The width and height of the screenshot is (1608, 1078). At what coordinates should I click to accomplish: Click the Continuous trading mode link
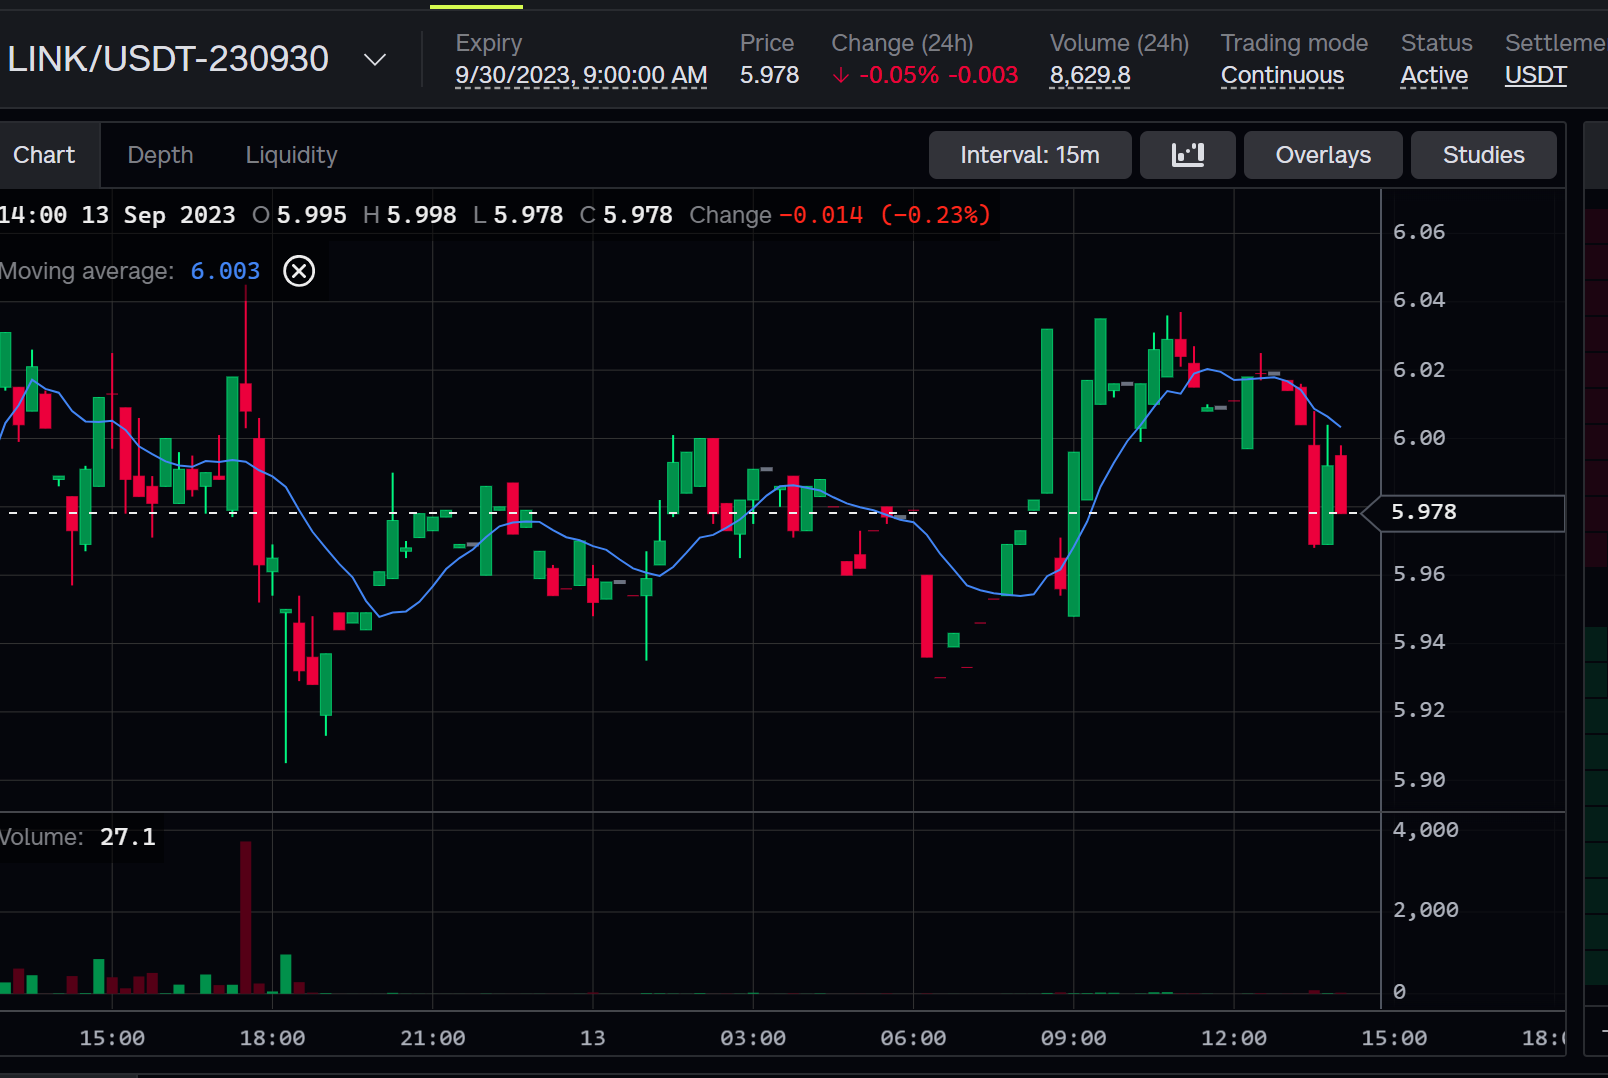point(1282,75)
